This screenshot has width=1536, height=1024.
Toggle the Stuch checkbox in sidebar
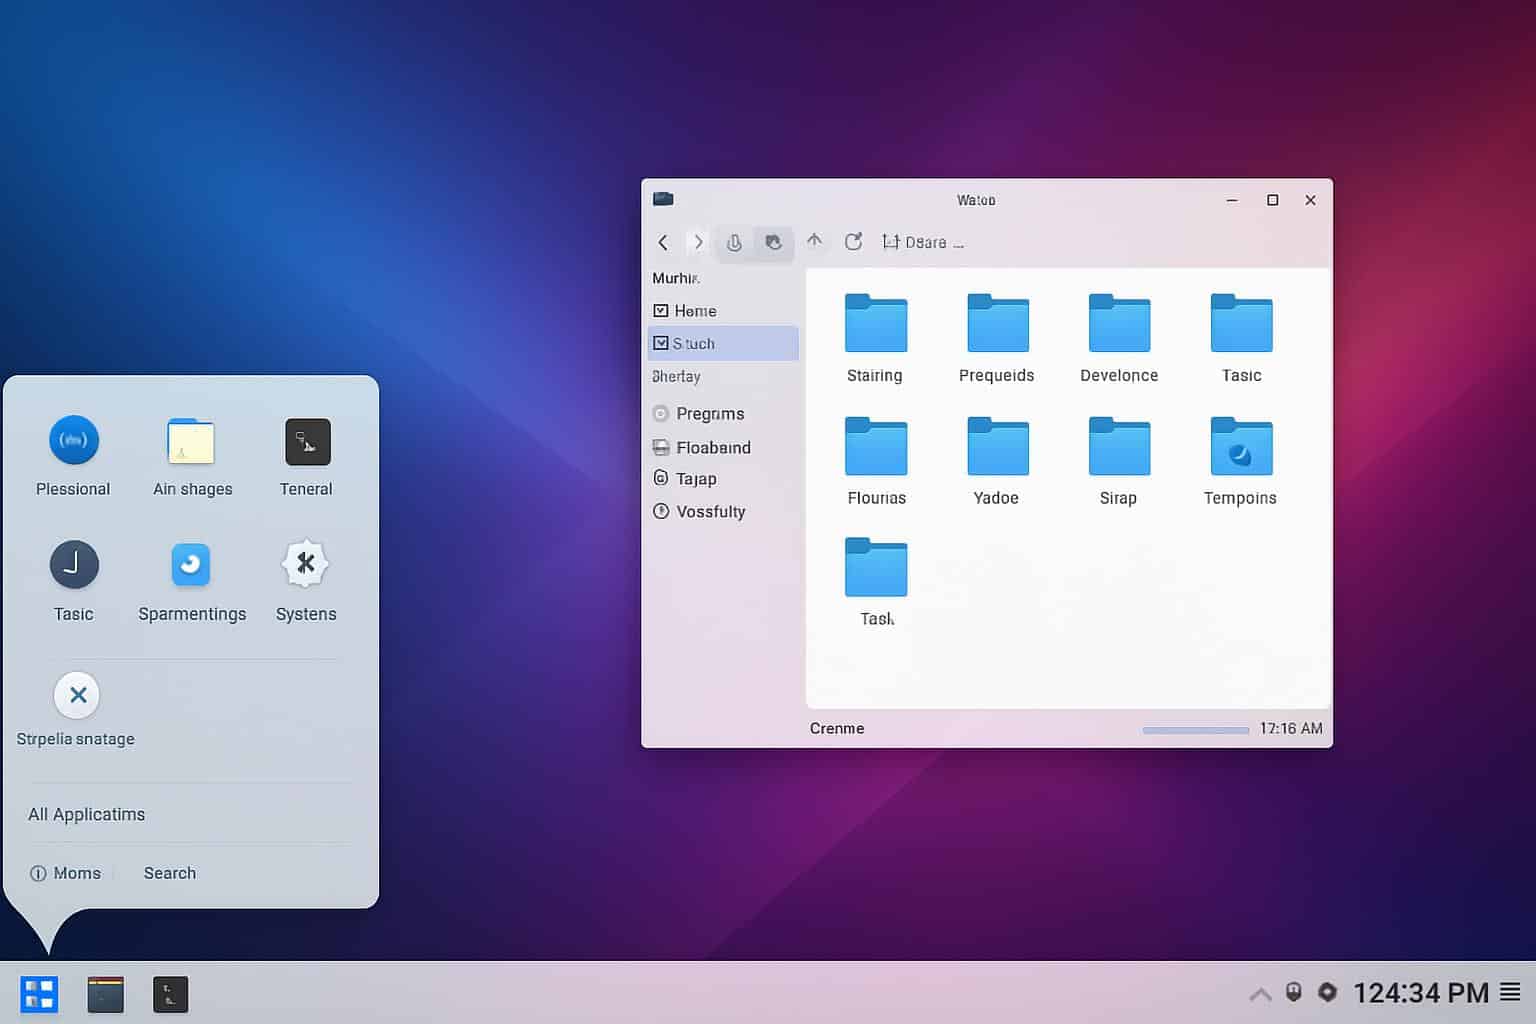[661, 343]
